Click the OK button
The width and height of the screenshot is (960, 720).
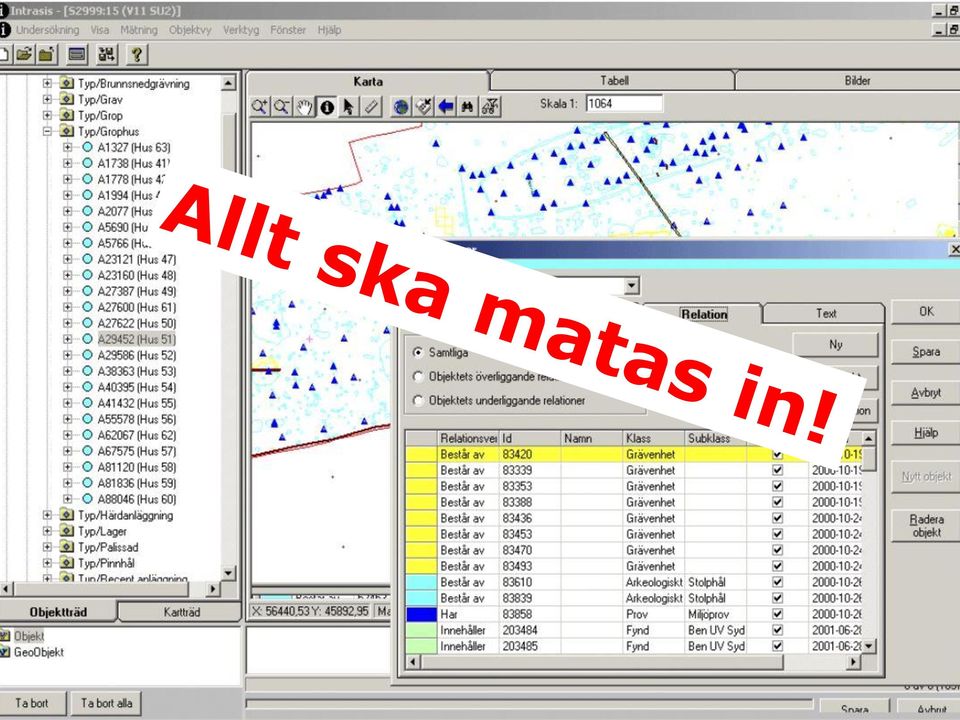[x=926, y=312]
